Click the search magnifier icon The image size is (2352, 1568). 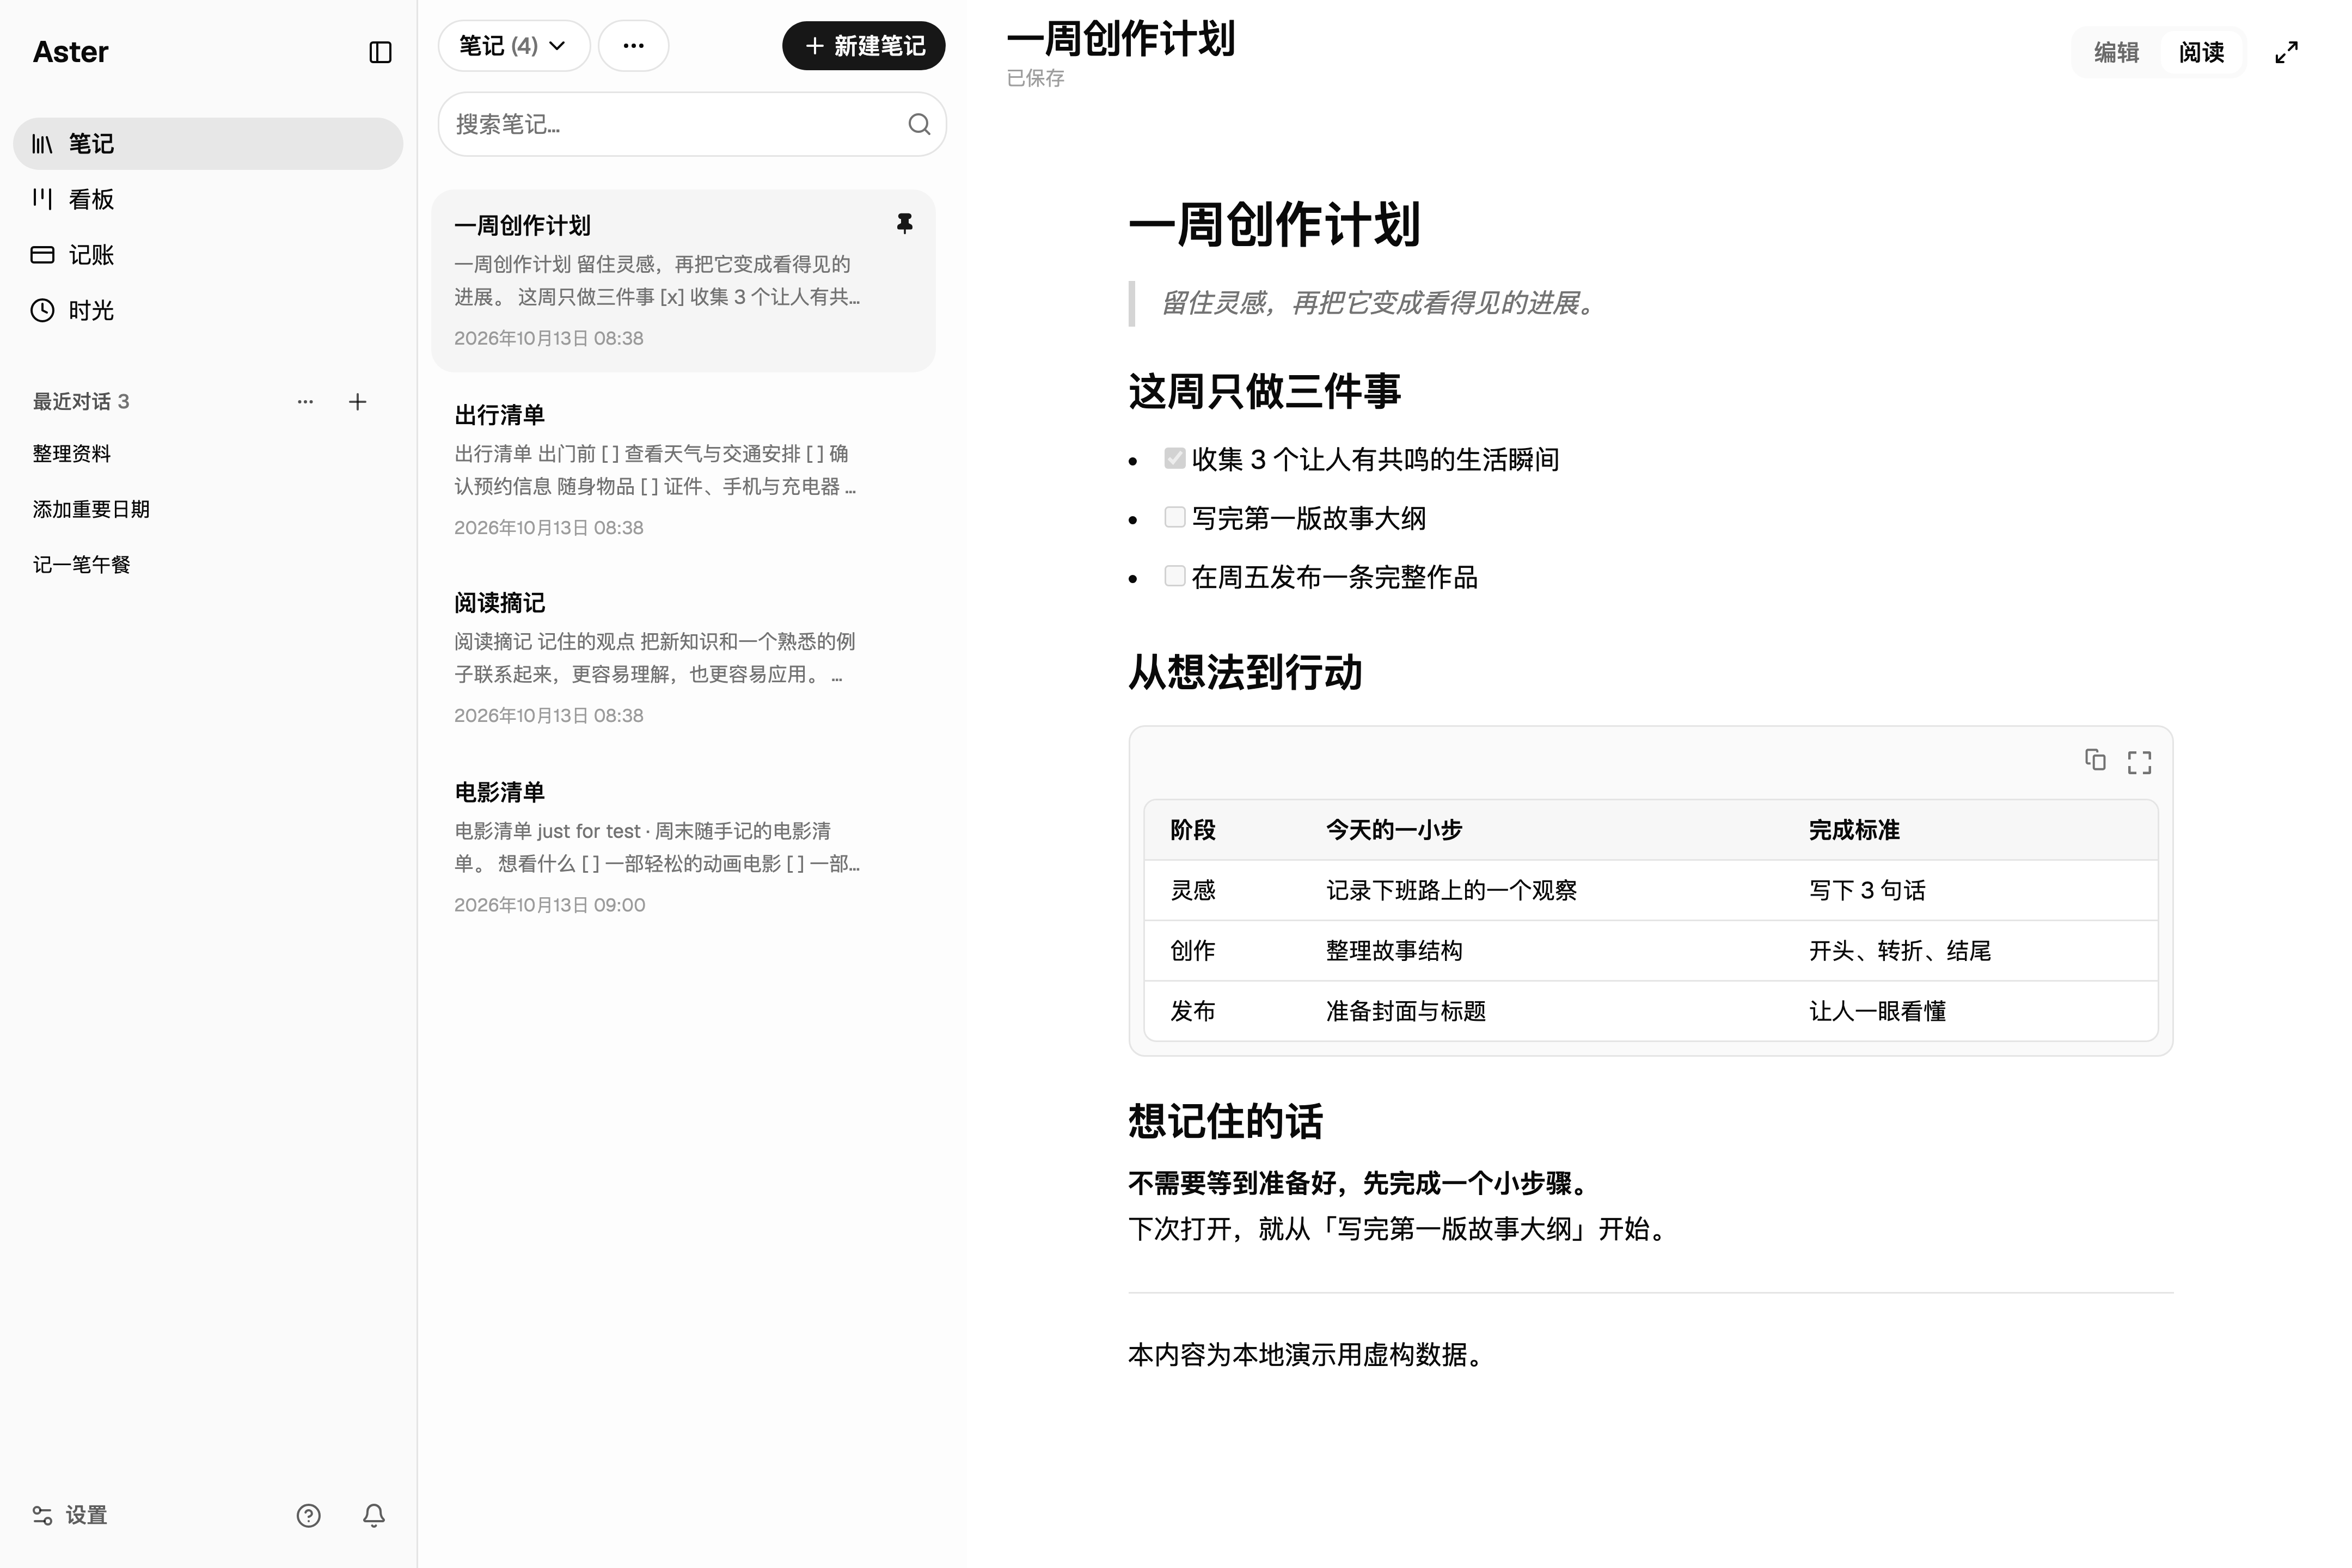click(919, 124)
